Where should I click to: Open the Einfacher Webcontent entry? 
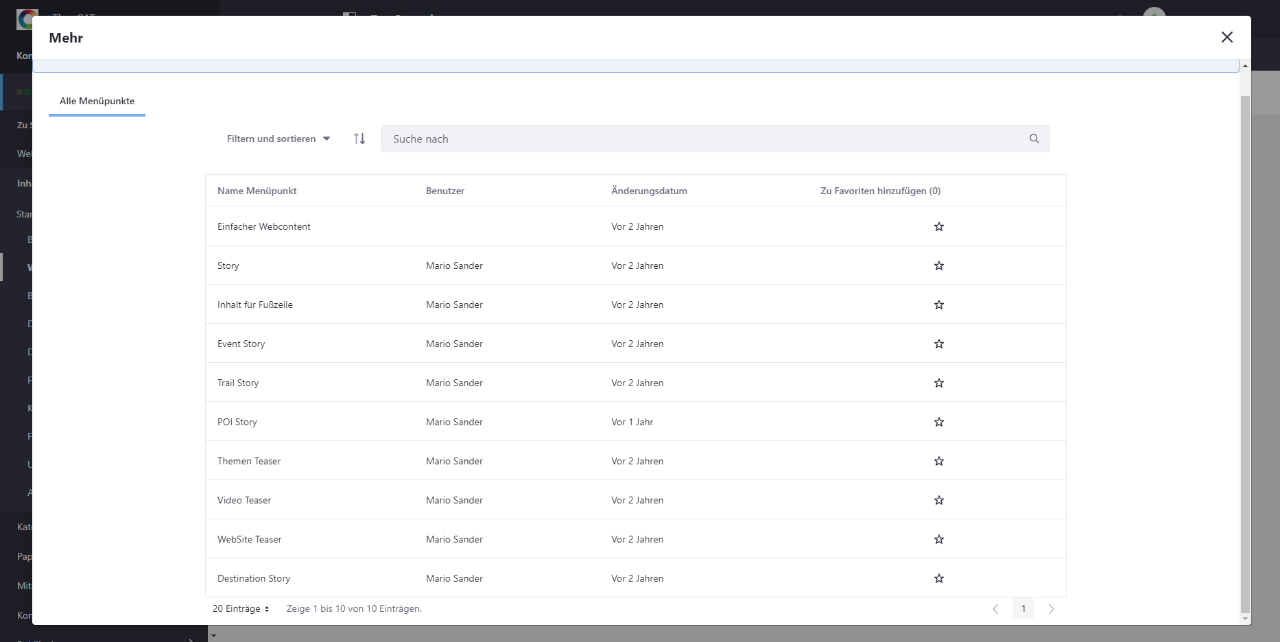(264, 227)
